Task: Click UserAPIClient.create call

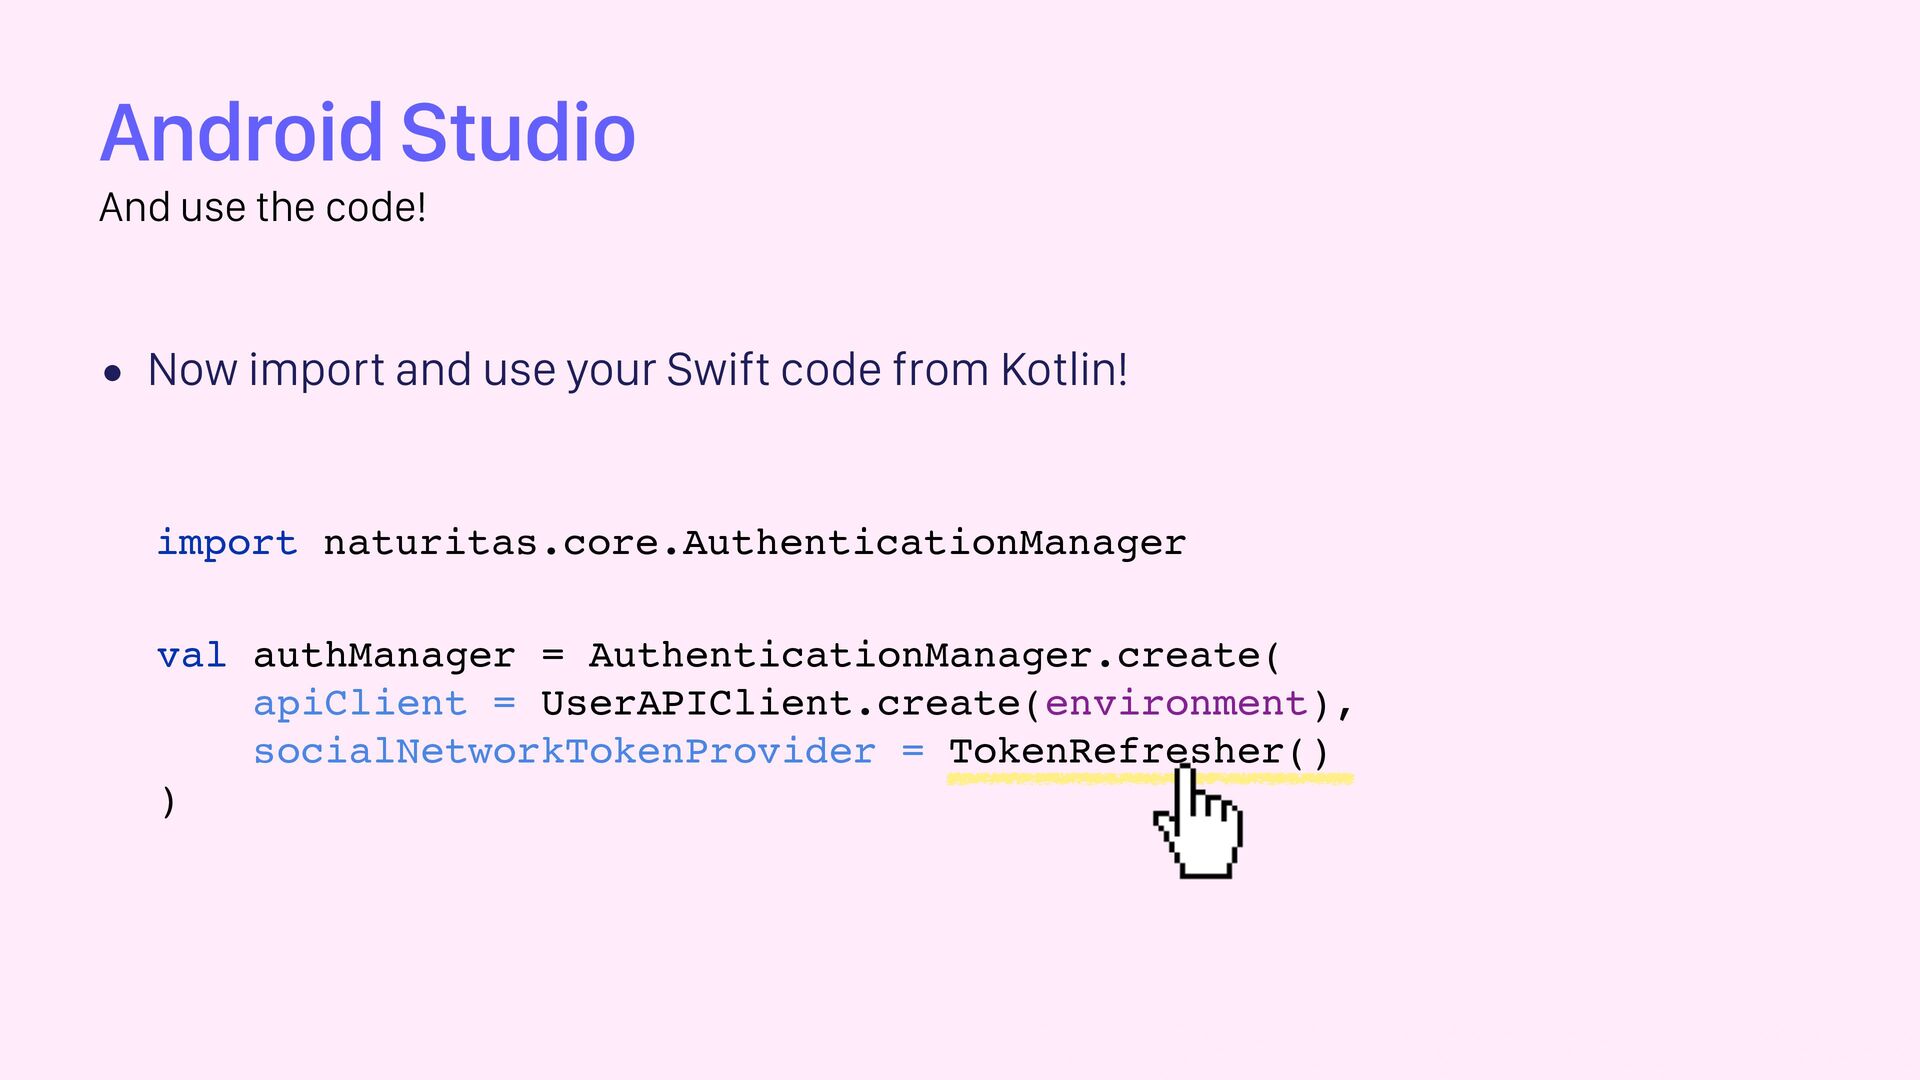Action: tap(780, 704)
